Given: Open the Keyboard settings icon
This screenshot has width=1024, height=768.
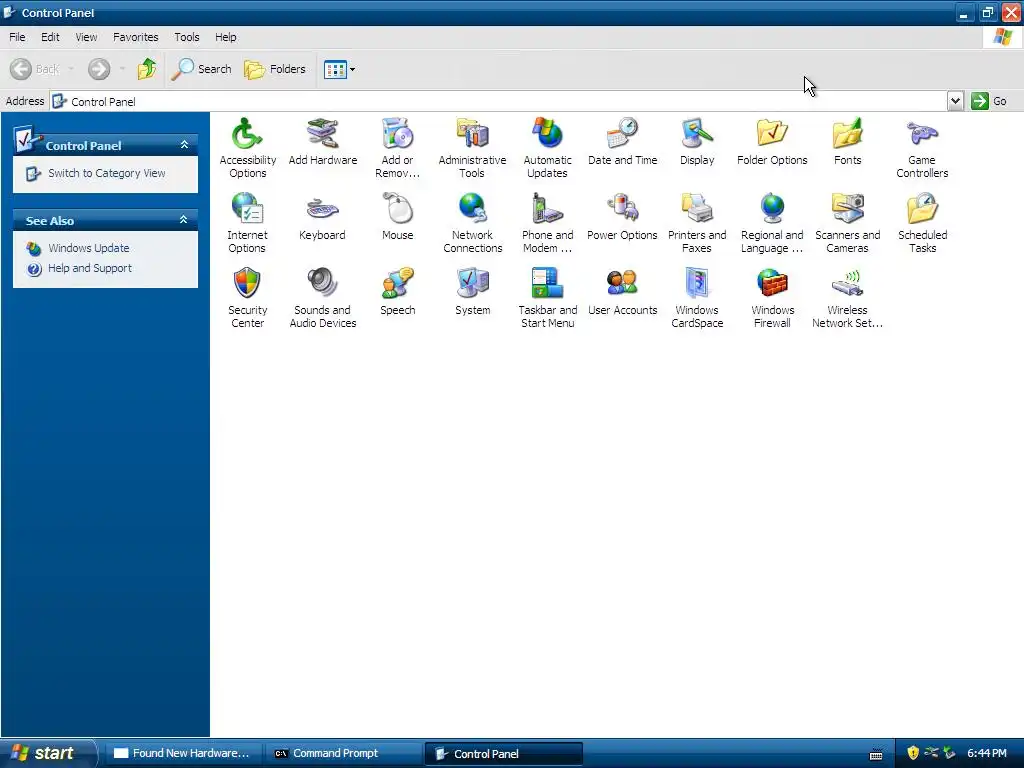Looking at the screenshot, I should pyautogui.click(x=323, y=209).
